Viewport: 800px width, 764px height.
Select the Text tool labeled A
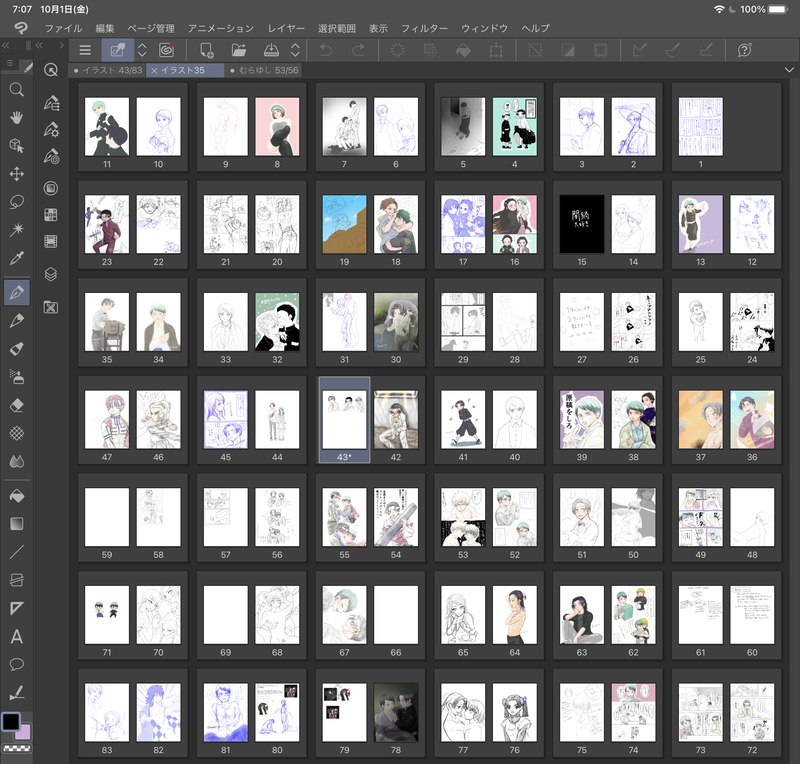coord(16,636)
